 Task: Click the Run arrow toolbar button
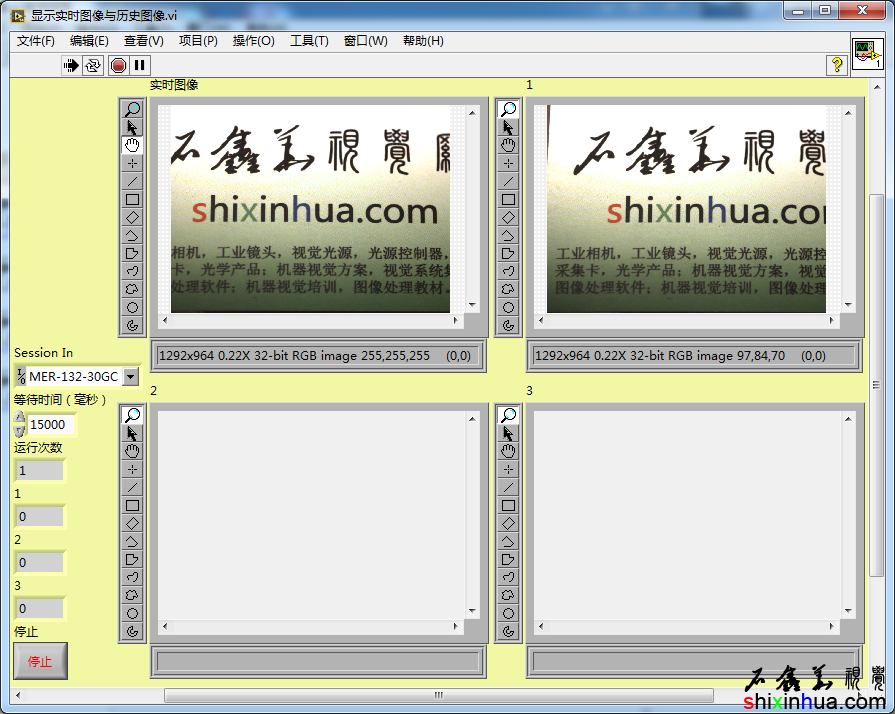[71, 66]
